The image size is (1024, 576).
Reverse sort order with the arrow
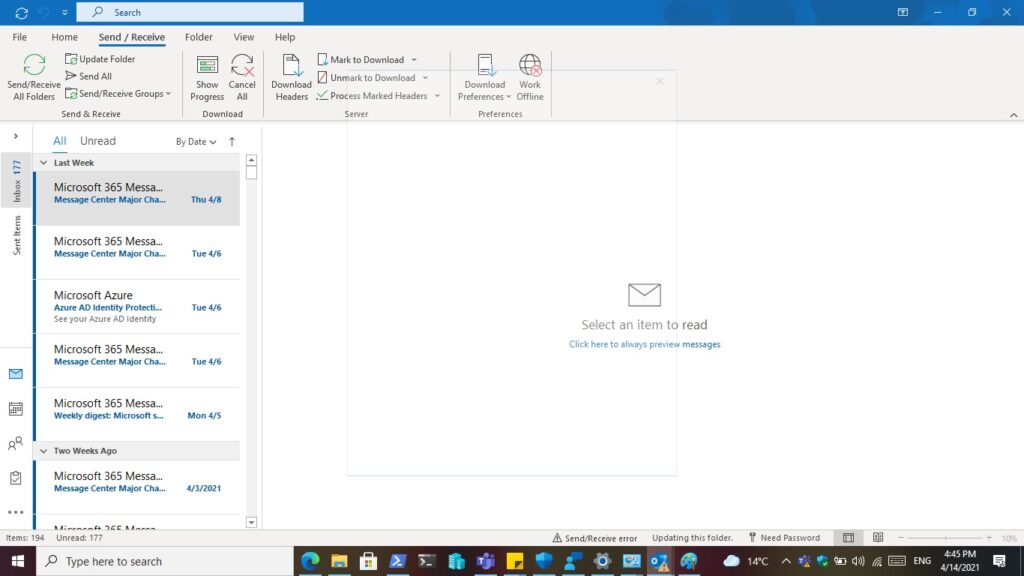coord(232,142)
